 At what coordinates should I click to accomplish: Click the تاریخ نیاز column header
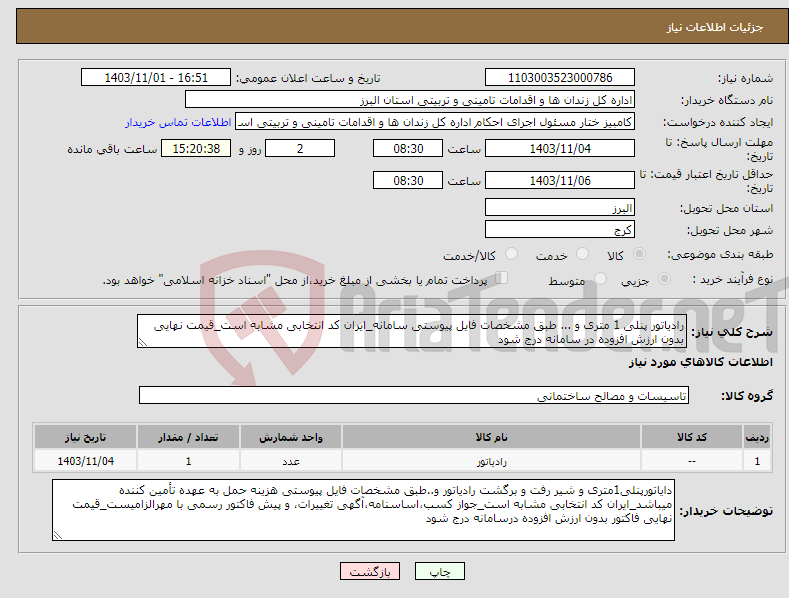86,437
